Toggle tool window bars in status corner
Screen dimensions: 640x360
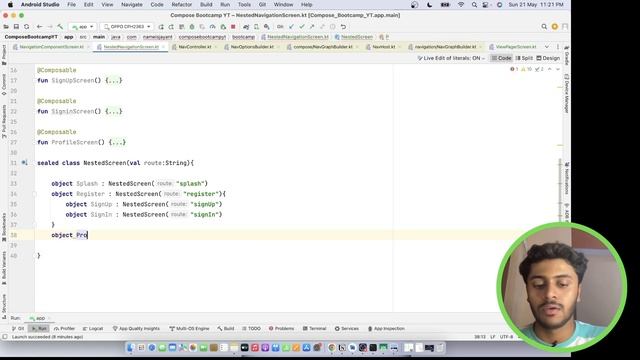click(5, 337)
